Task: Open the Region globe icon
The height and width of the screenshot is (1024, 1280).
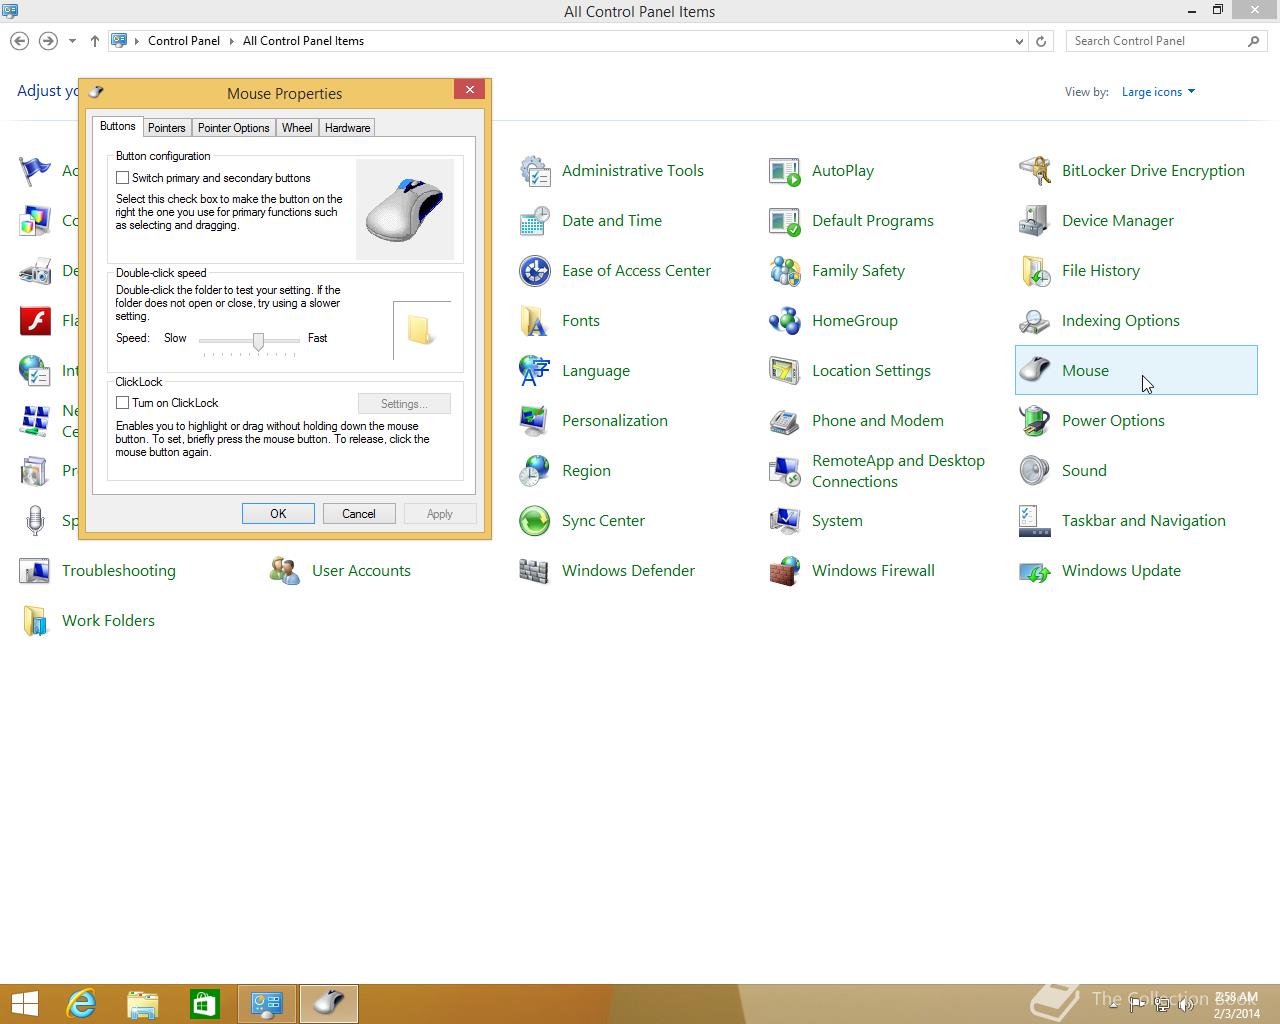Action: pyautogui.click(x=535, y=471)
